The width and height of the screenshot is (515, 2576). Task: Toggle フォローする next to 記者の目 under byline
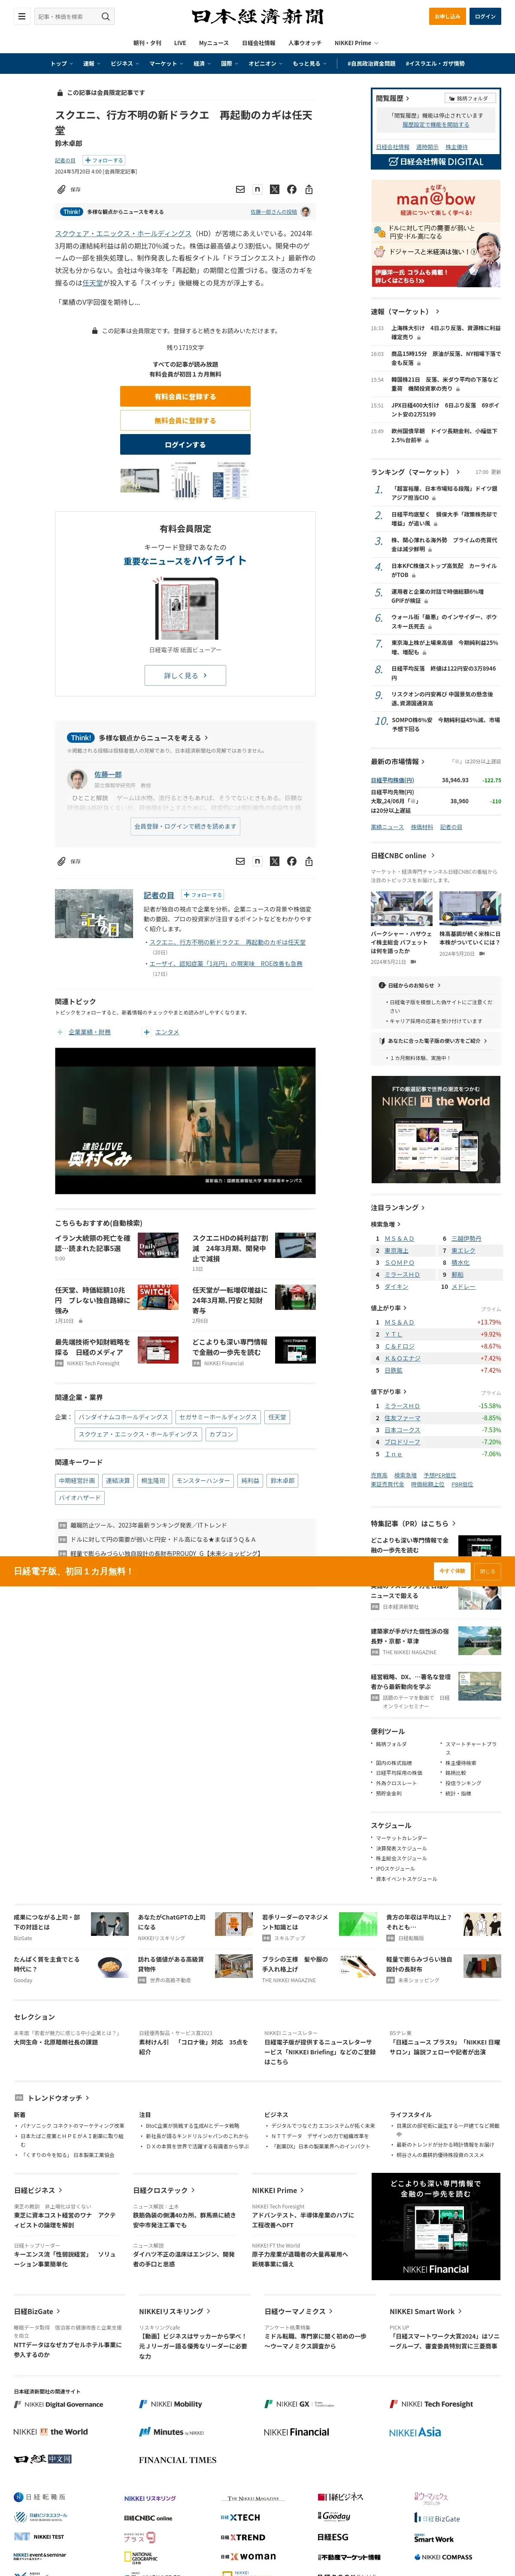point(103,160)
